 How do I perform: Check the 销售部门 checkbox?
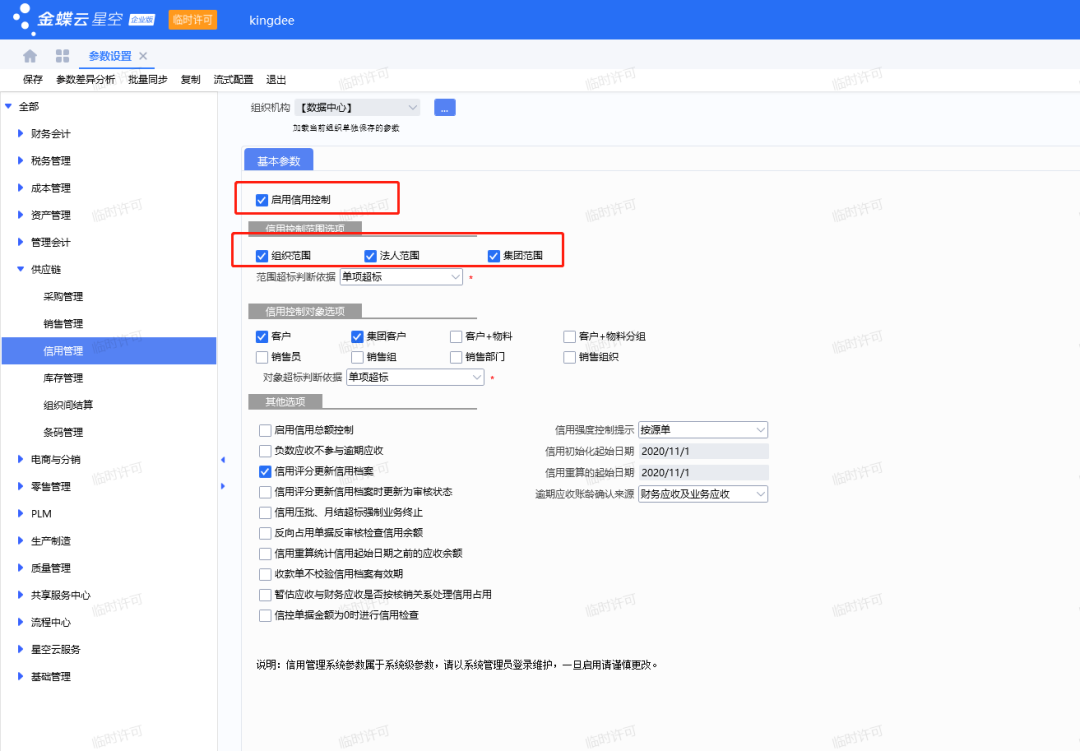coord(456,357)
